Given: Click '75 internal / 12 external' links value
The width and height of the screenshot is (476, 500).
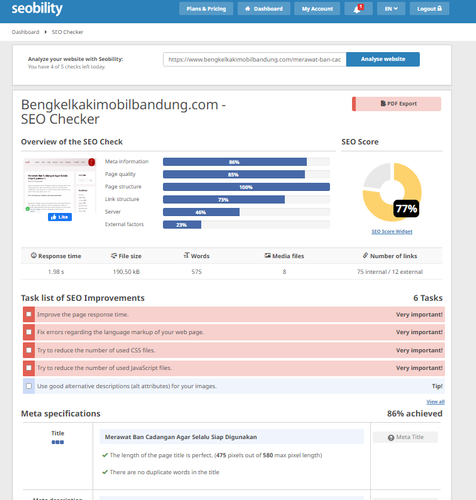Looking at the screenshot, I should point(390,272).
